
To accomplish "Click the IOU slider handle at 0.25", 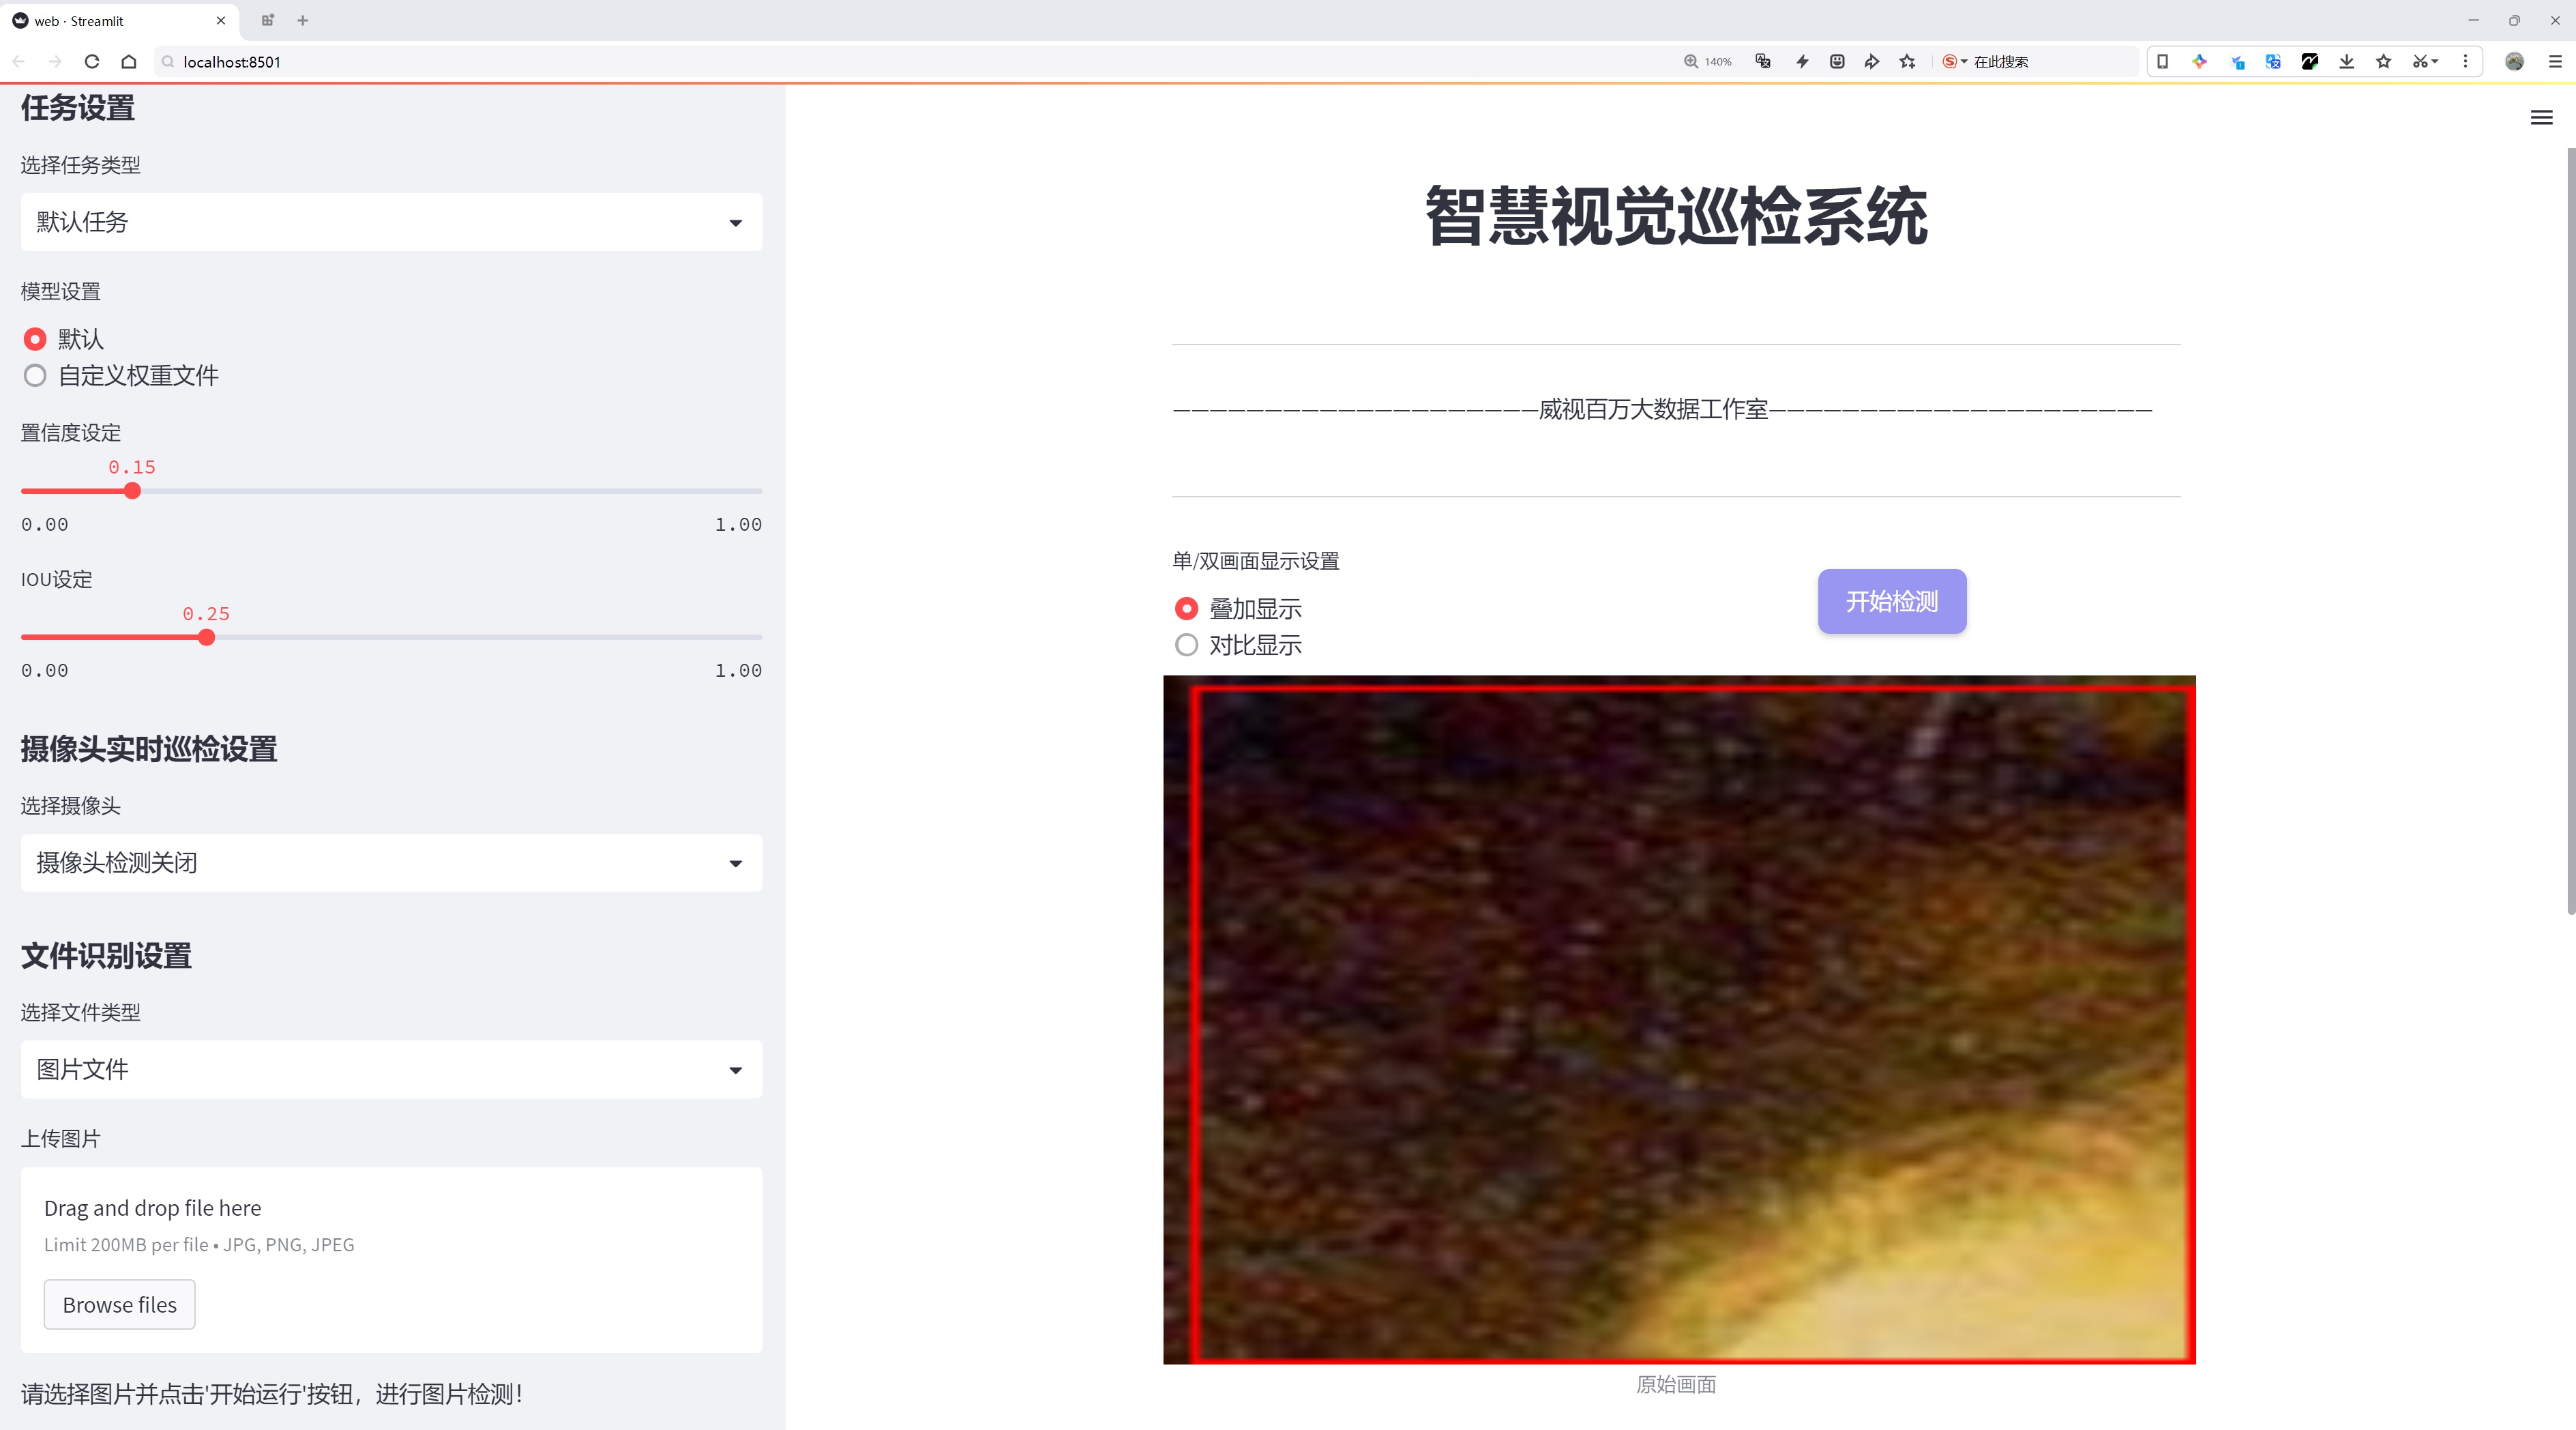I will click(x=206, y=637).
